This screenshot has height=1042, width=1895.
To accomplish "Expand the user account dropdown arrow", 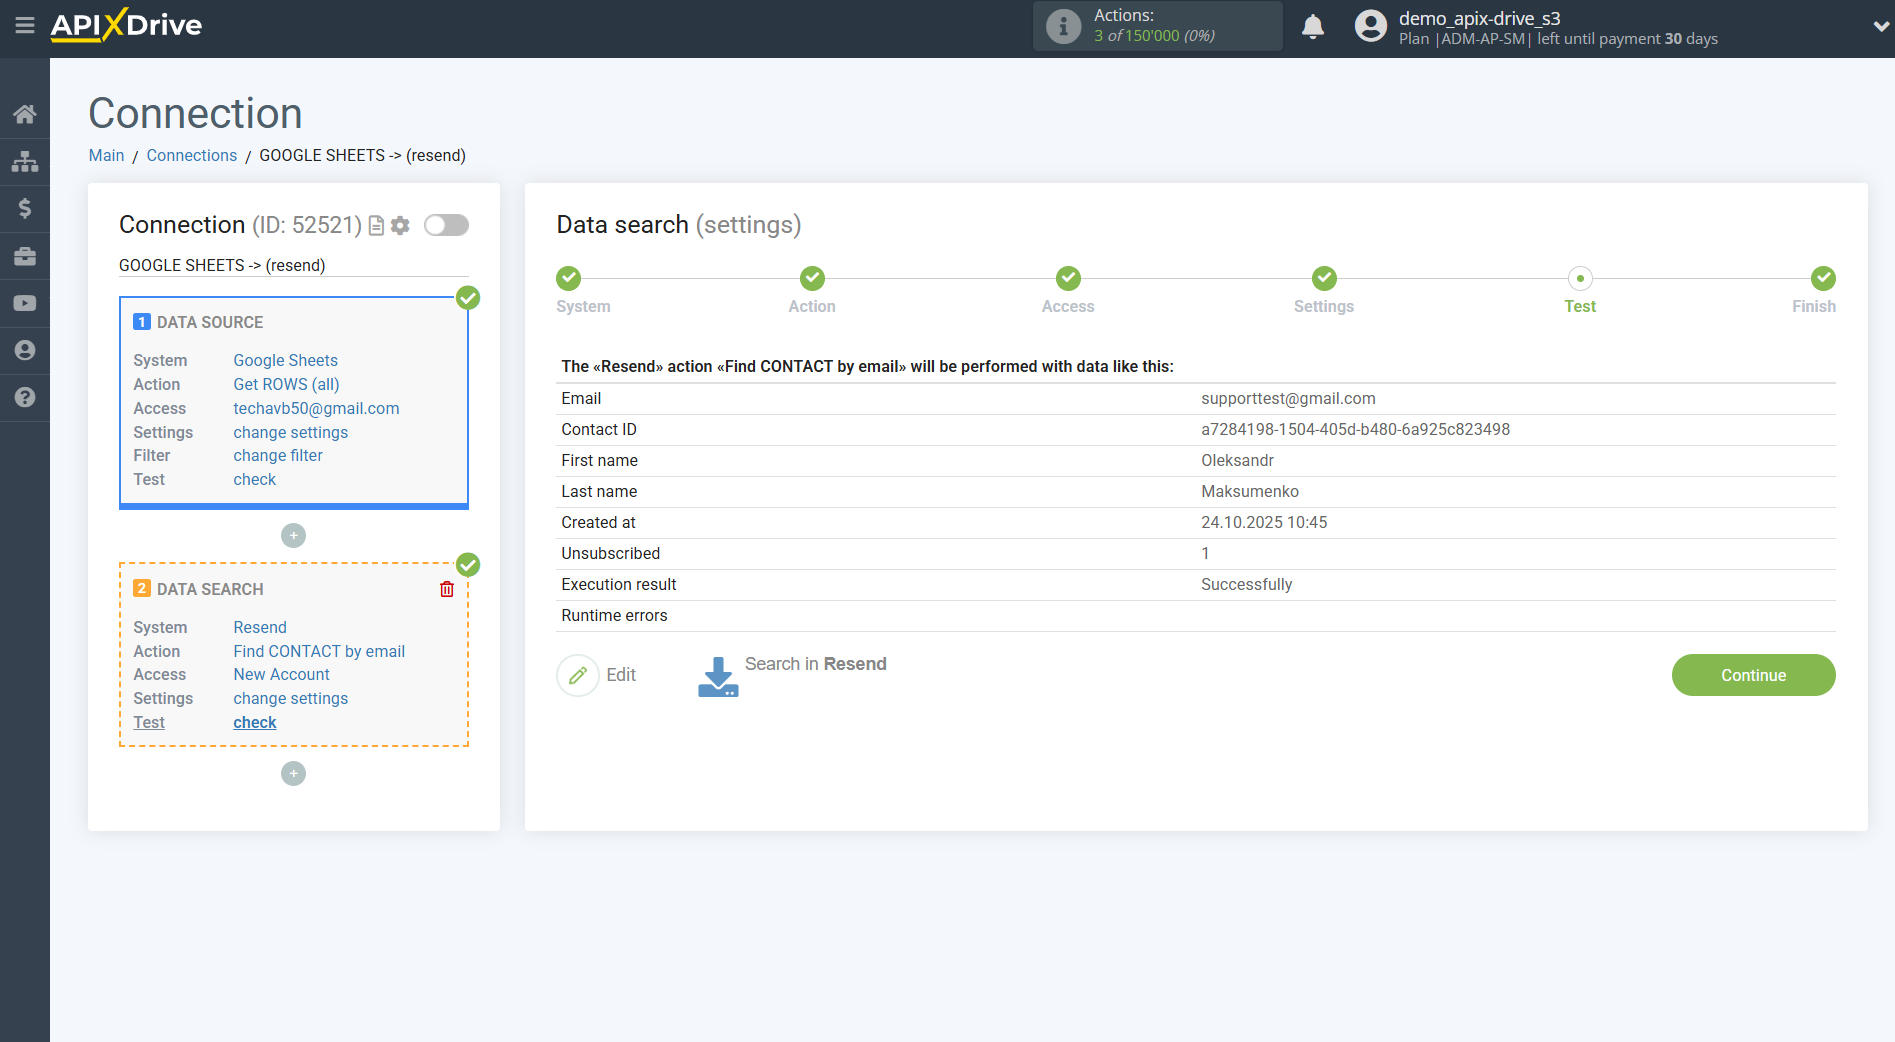I will coord(1880,27).
